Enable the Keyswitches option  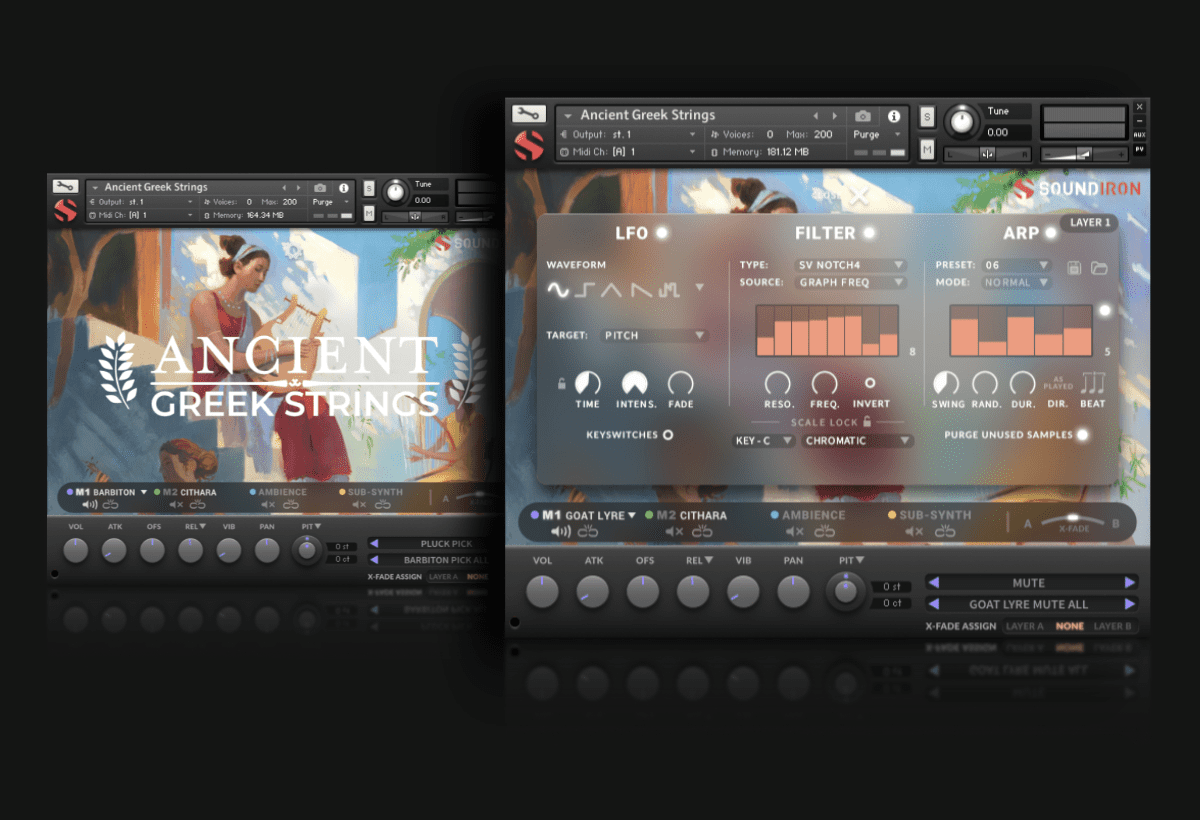point(668,435)
